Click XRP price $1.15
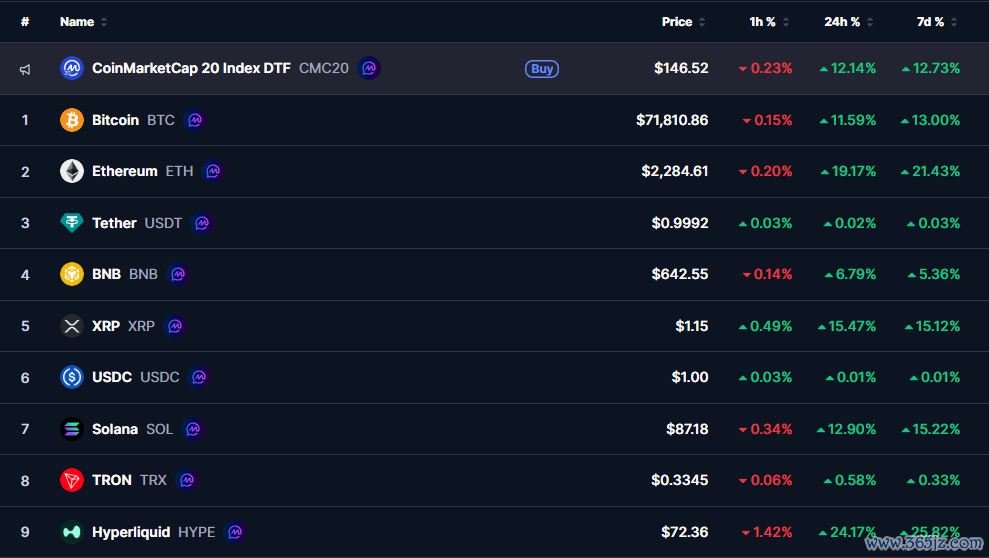 click(692, 326)
